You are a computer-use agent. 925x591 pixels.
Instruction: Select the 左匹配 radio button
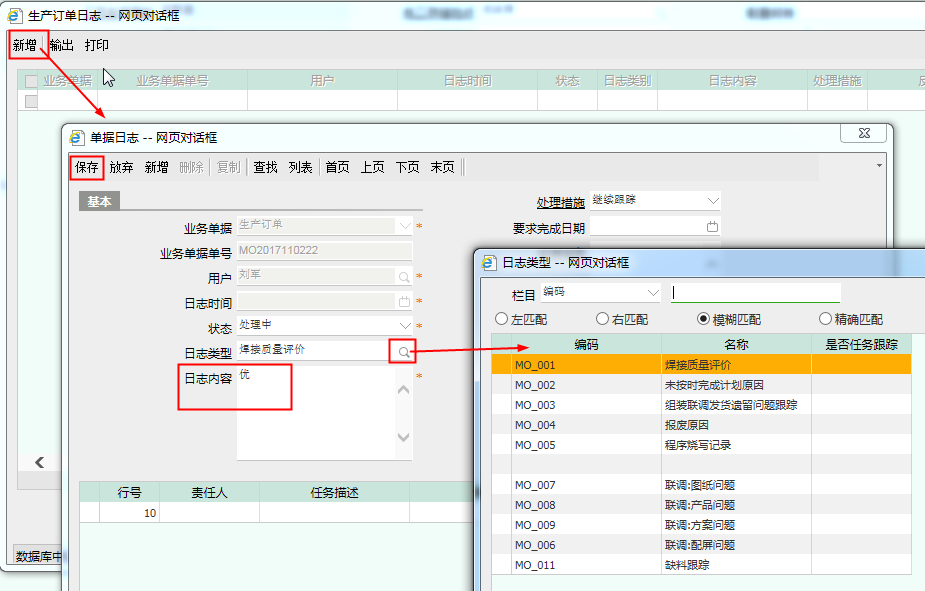pos(502,319)
